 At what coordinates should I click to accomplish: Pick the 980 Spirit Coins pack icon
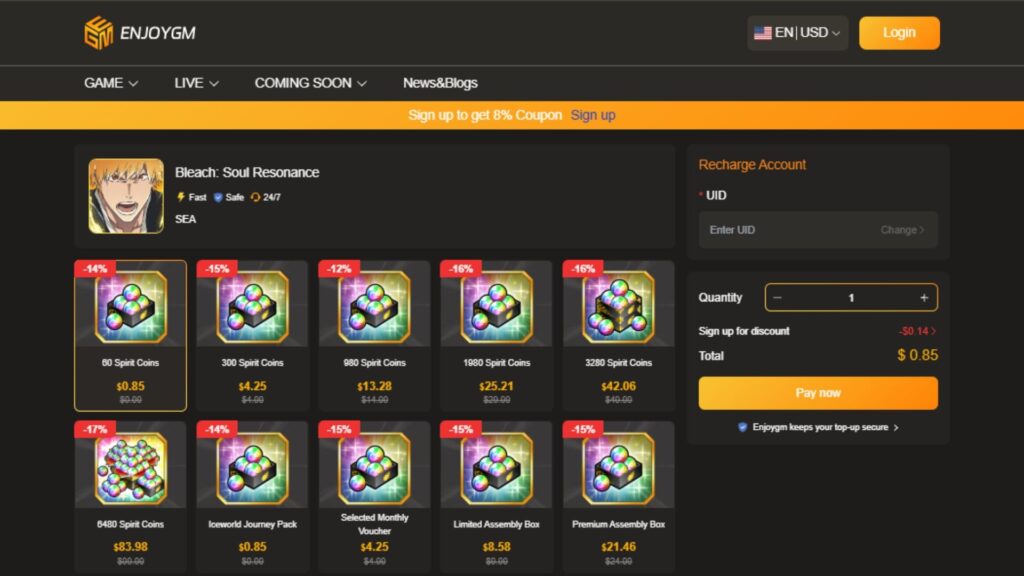[x=374, y=307]
